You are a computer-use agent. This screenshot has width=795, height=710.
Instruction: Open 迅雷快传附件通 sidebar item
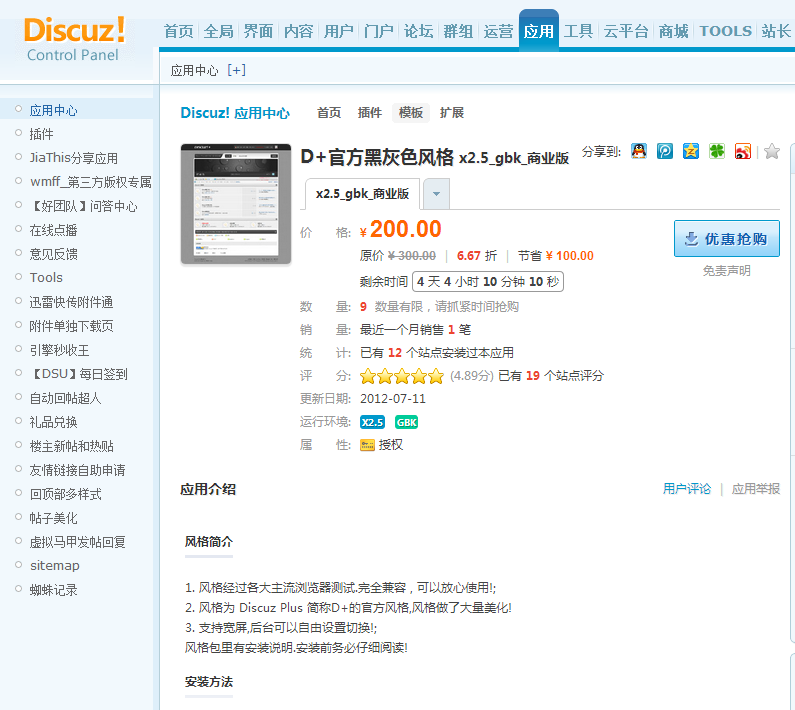tap(71, 302)
